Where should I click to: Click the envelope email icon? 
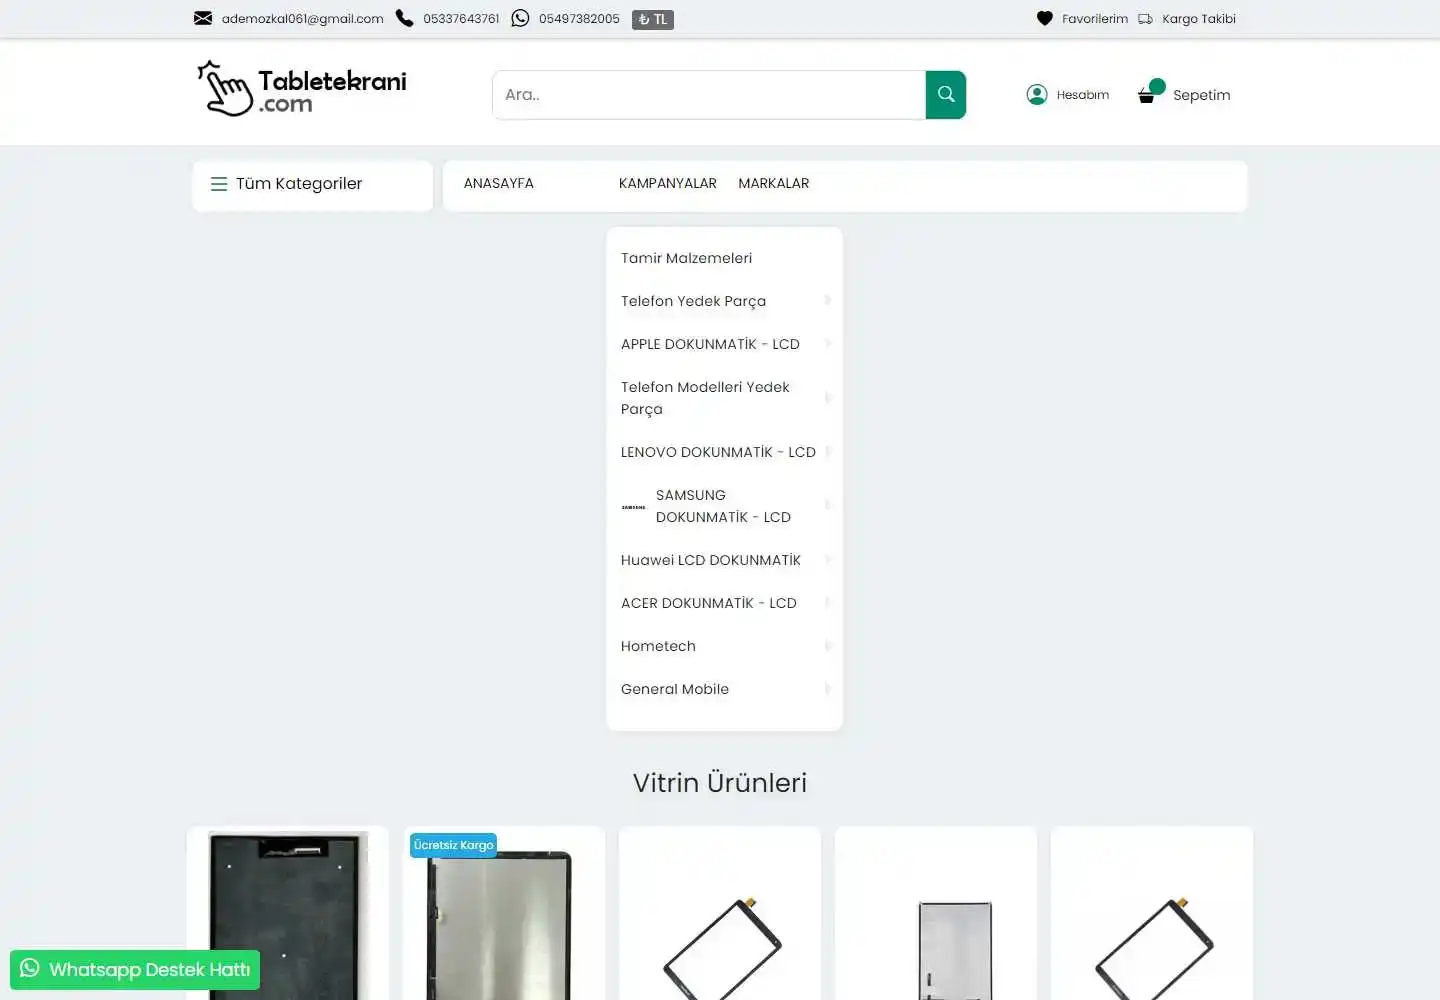pos(203,18)
